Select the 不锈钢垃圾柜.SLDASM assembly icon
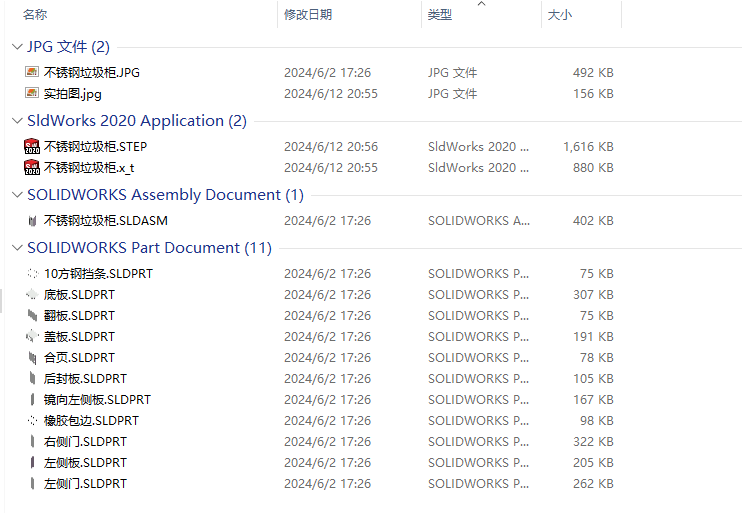742x513 pixels. pos(32,221)
